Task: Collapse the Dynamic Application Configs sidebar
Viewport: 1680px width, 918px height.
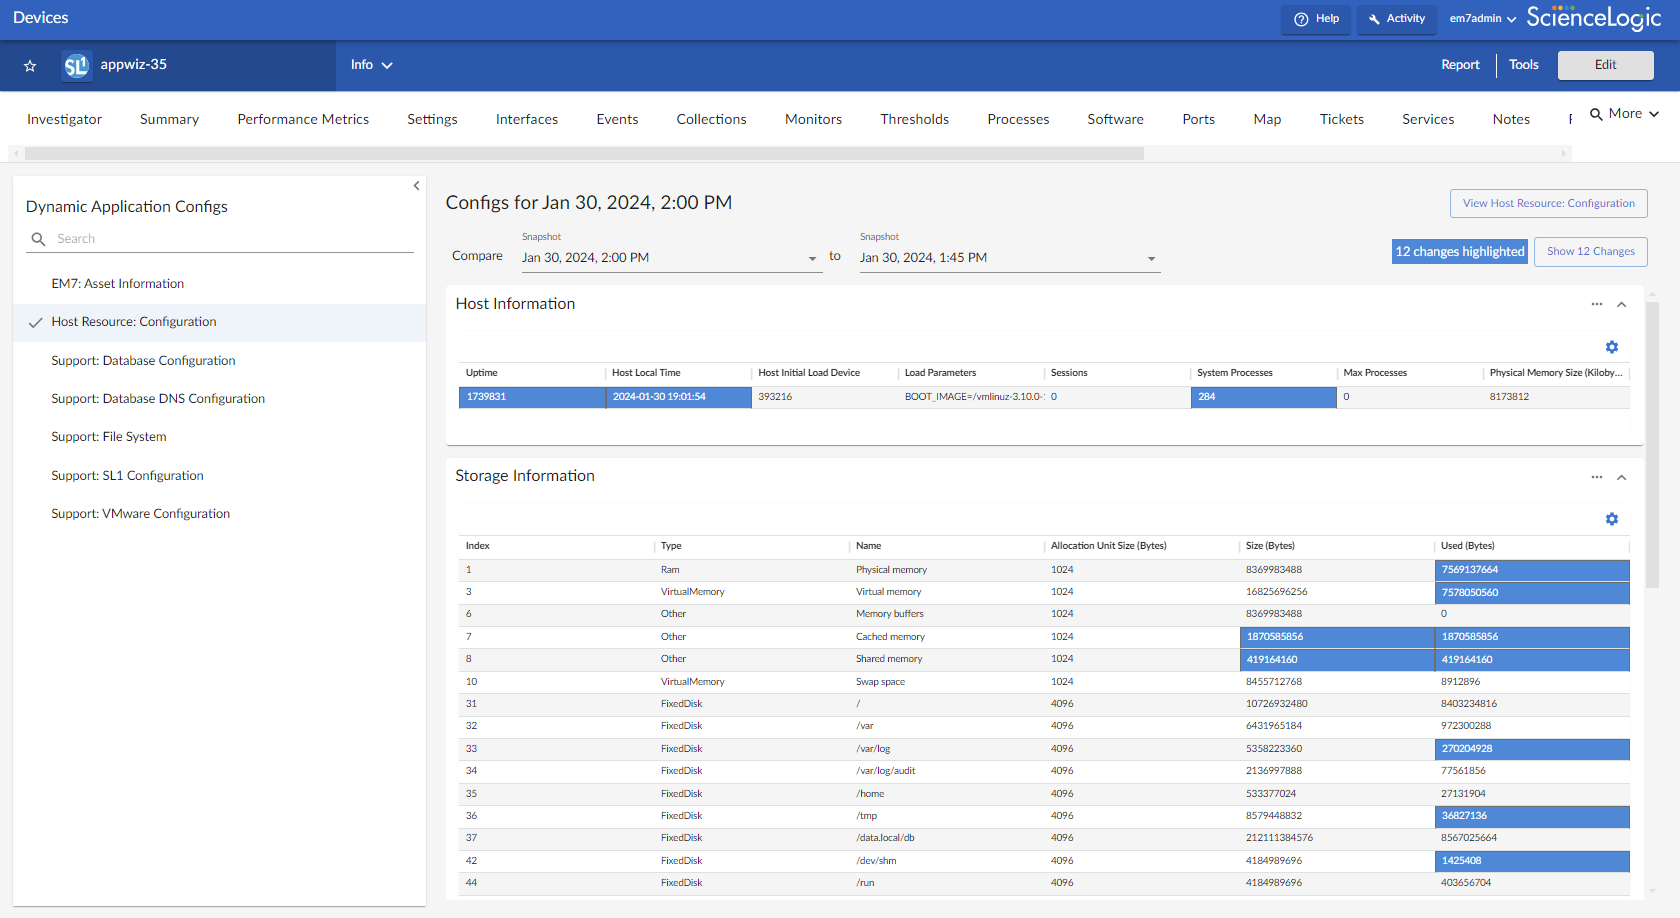Action: pyautogui.click(x=416, y=186)
